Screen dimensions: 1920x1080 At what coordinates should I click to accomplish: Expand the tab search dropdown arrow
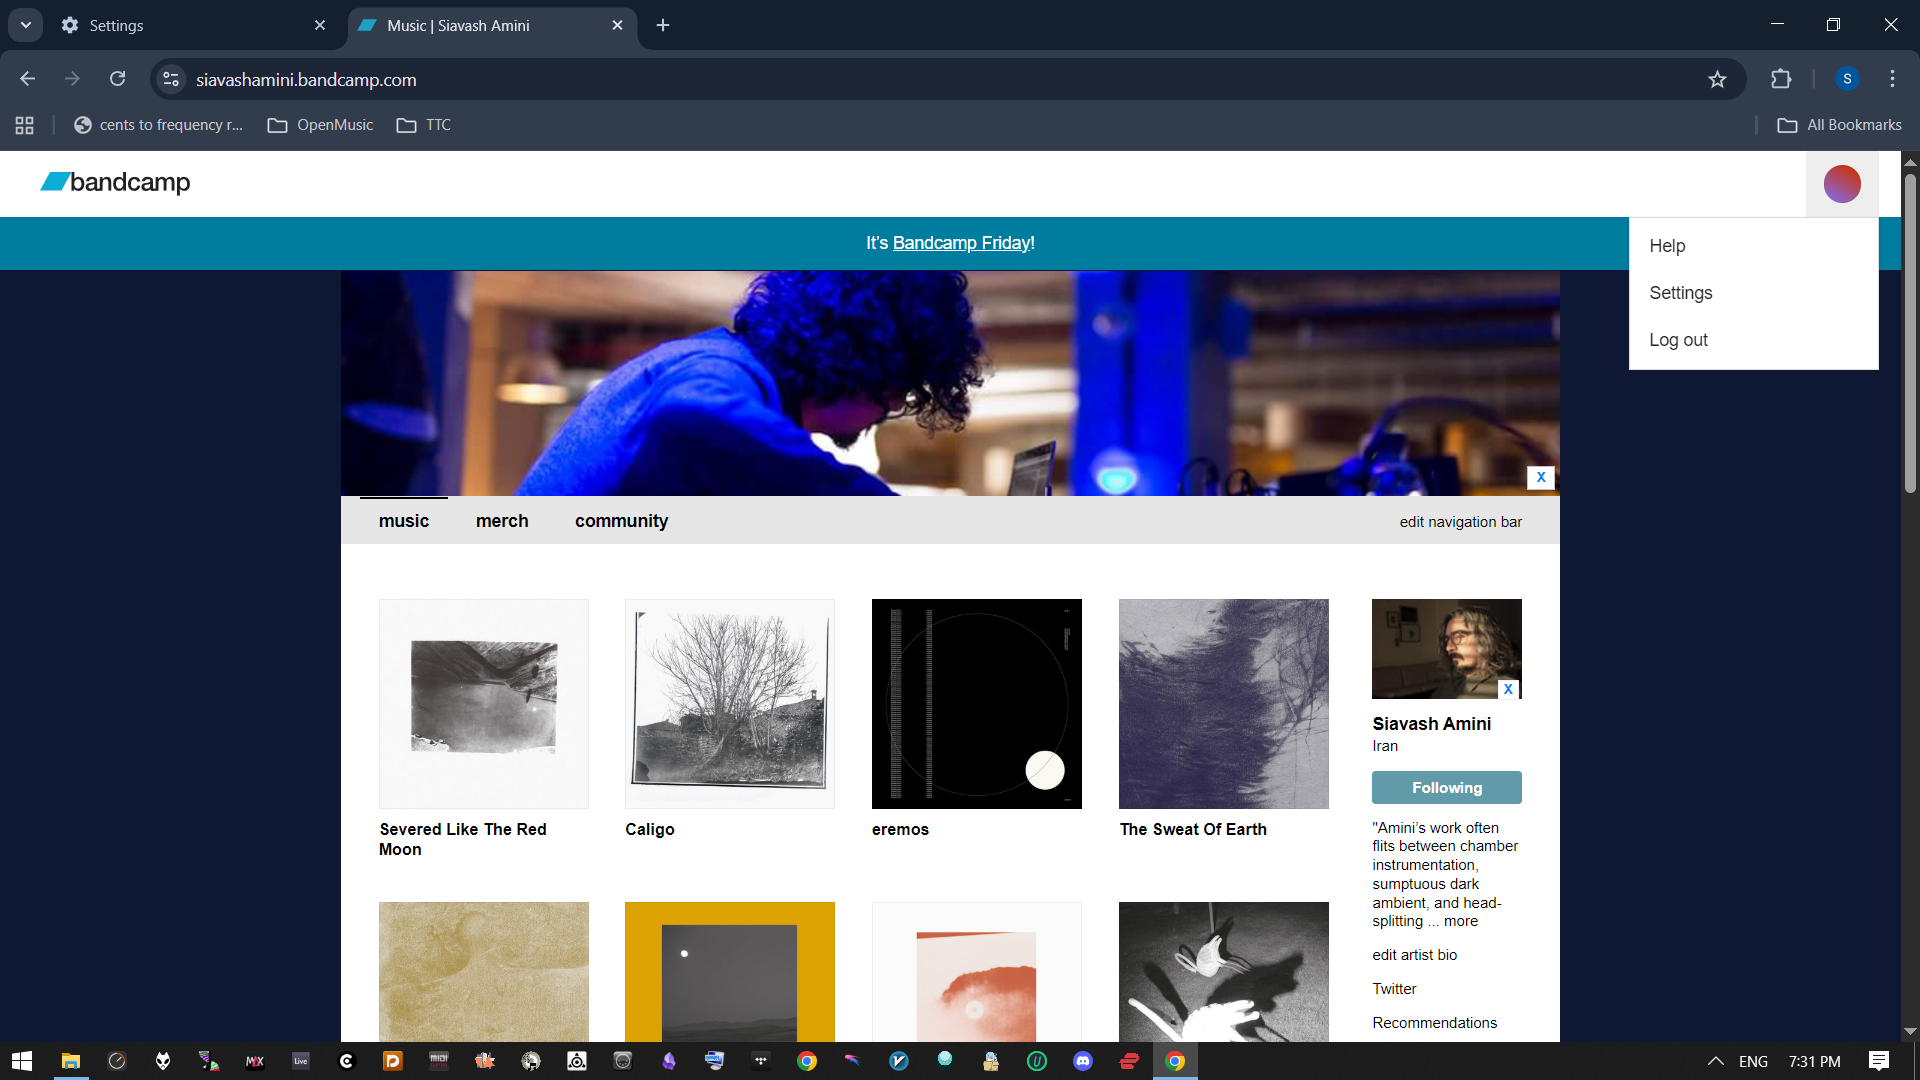pyautogui.click(x=25, y=25)
